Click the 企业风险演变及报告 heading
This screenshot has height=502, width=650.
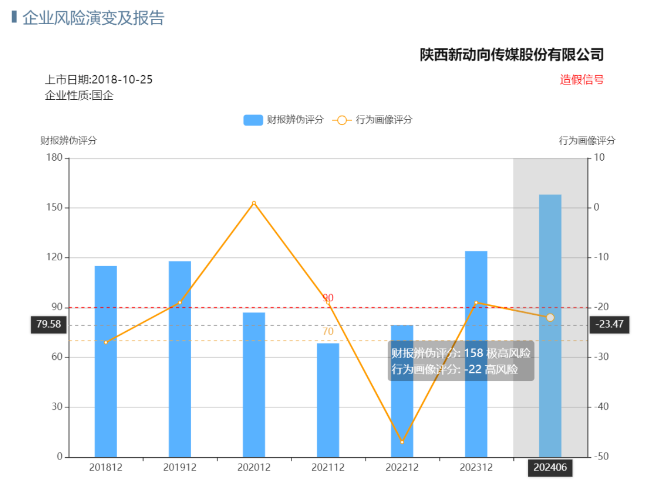tap(93, 18)
